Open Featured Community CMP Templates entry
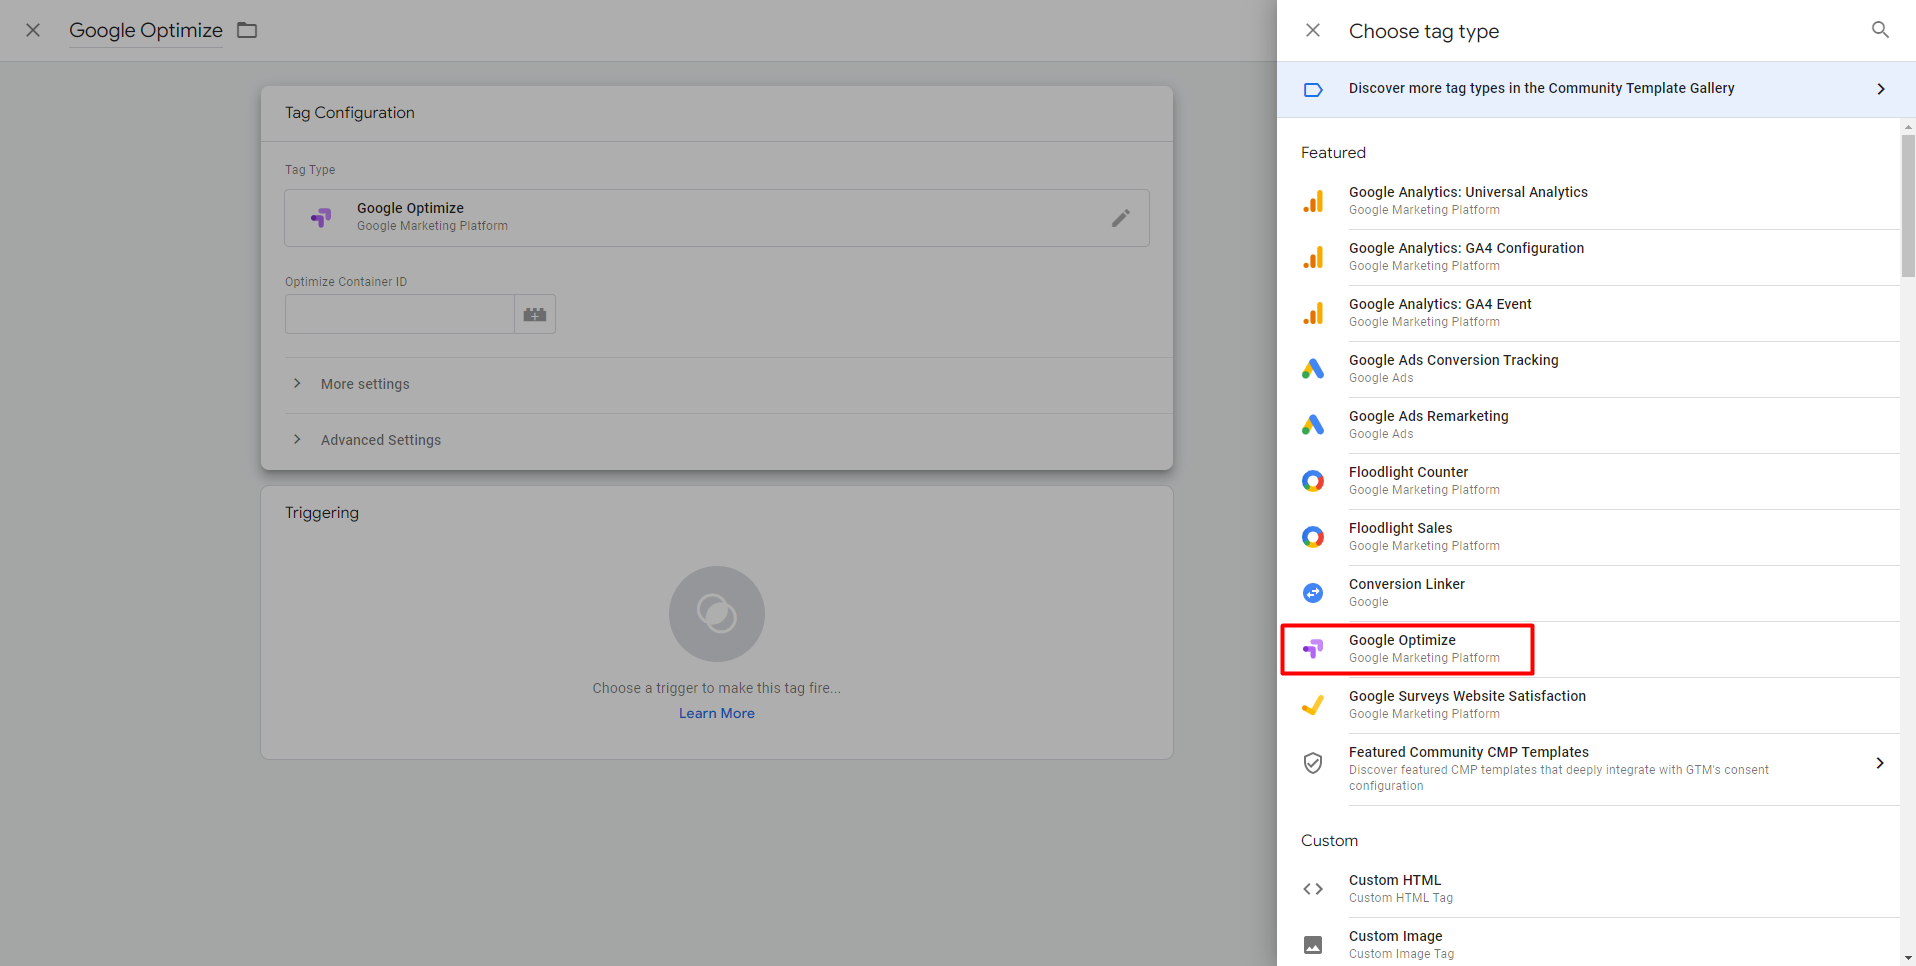Screen dimensions: 1916x966 click(1588, 769)
